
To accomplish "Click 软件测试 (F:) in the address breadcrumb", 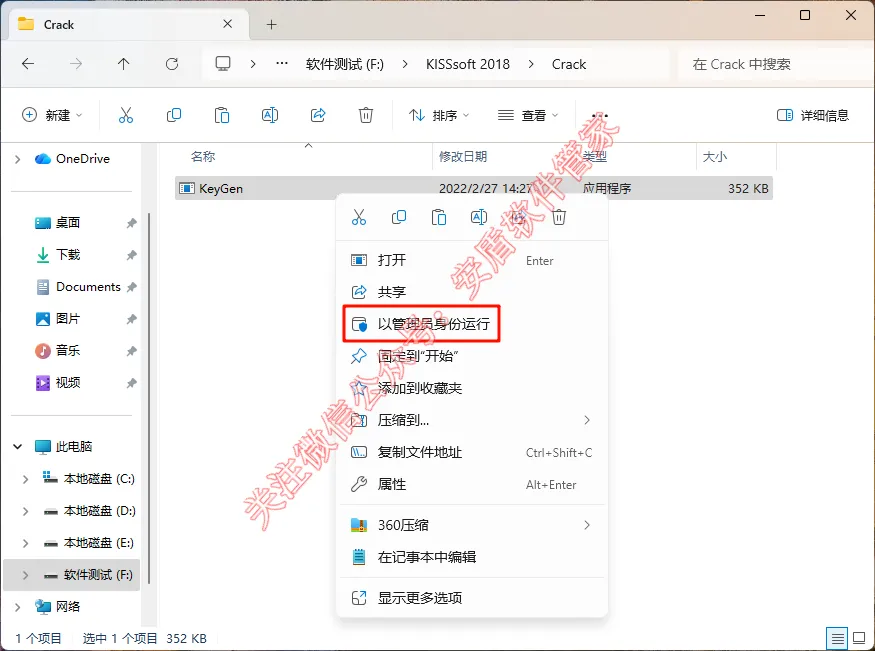I will coord(345,64).
